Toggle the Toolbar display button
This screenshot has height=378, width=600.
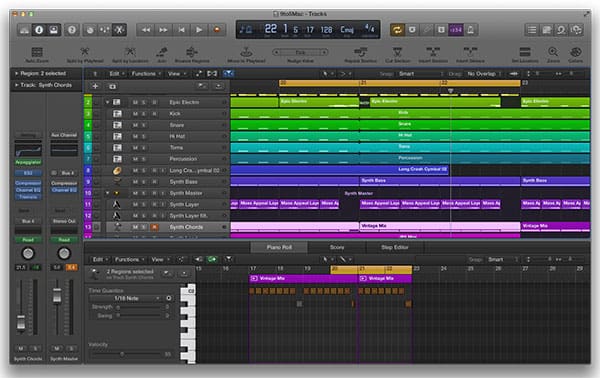pos(54,30)
